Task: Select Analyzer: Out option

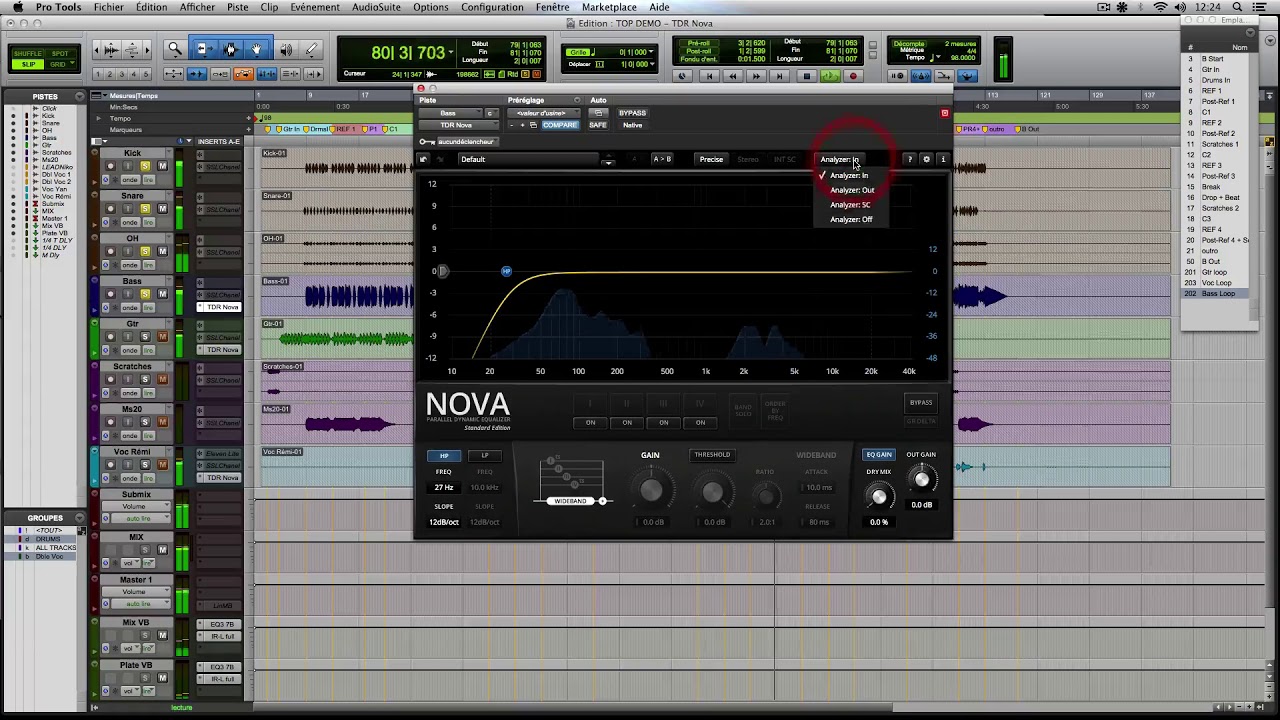Action: [x=851, y=190]
